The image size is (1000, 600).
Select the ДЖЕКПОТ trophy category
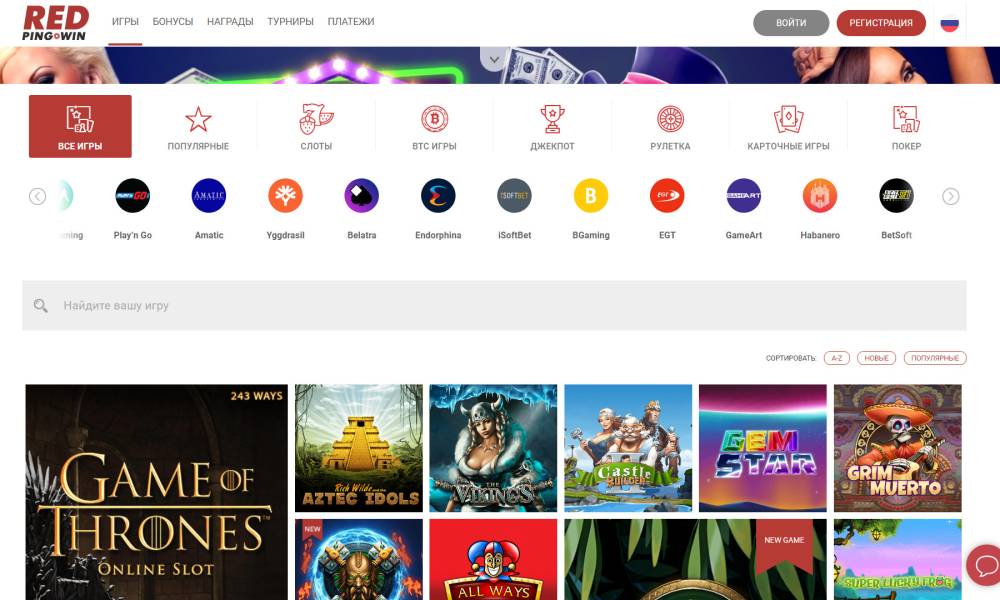coord(552,128)
